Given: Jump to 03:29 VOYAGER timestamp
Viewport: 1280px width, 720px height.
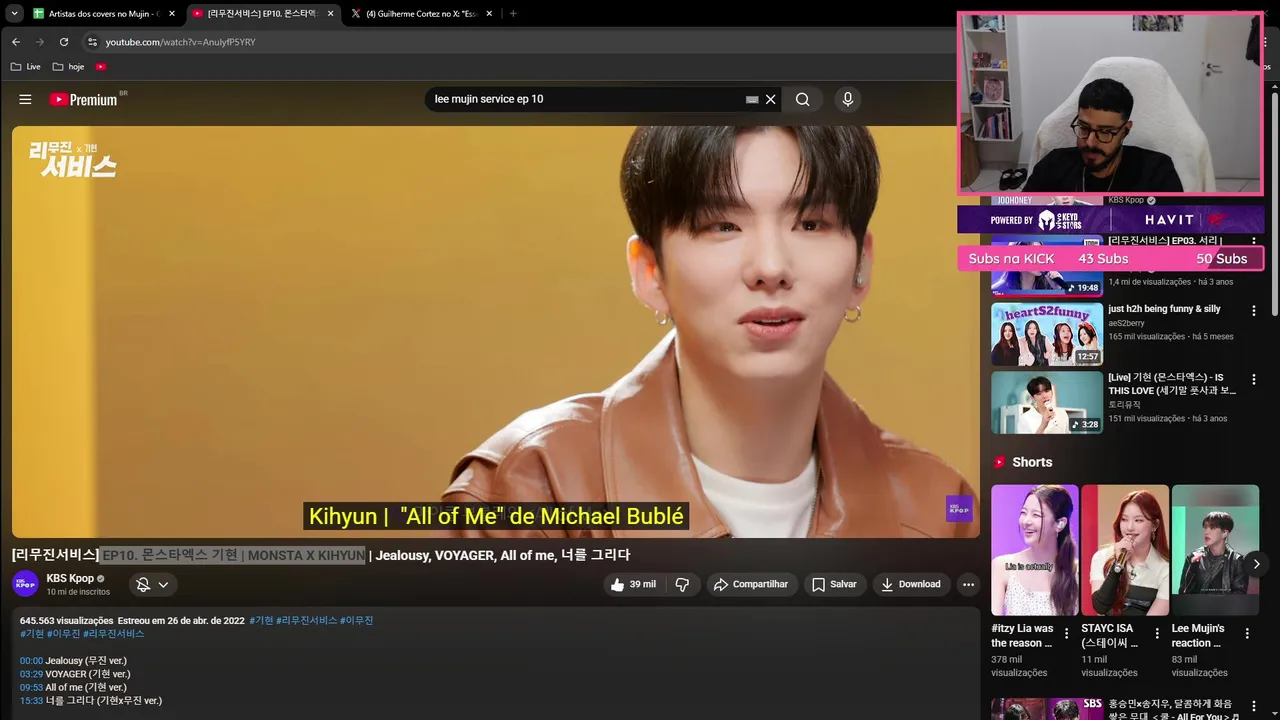Looking at the screenshot, I should pyautogui.click(x=31, y=674).
